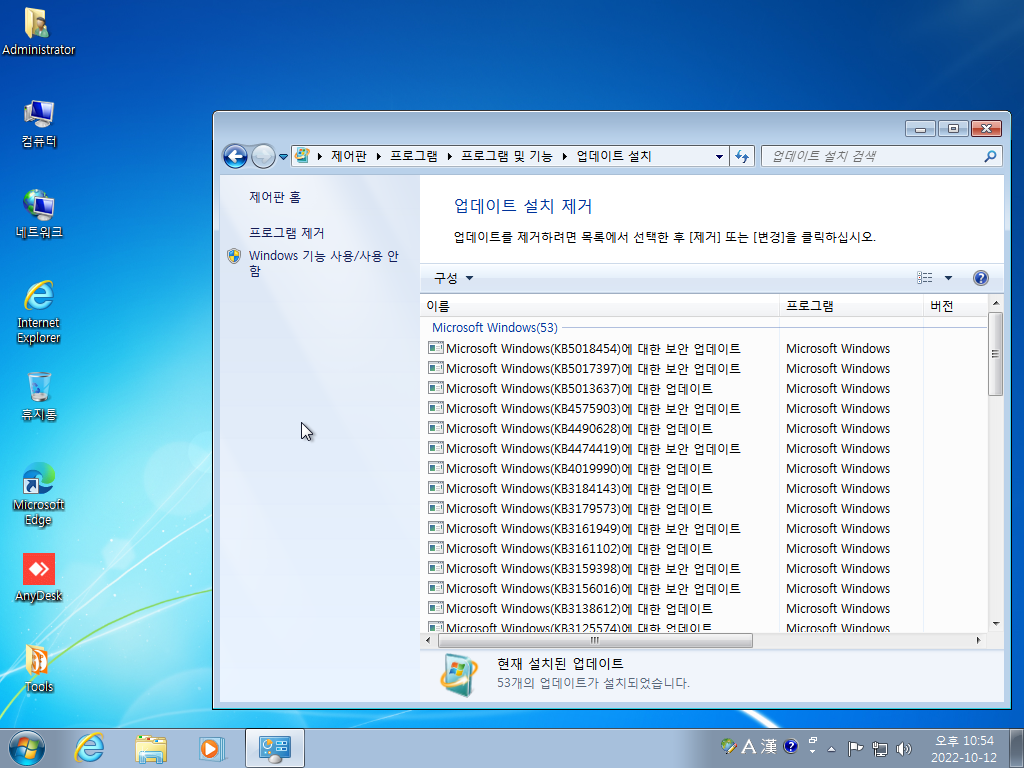Select the 네트워크 desktop icon

tap(39, 214)
